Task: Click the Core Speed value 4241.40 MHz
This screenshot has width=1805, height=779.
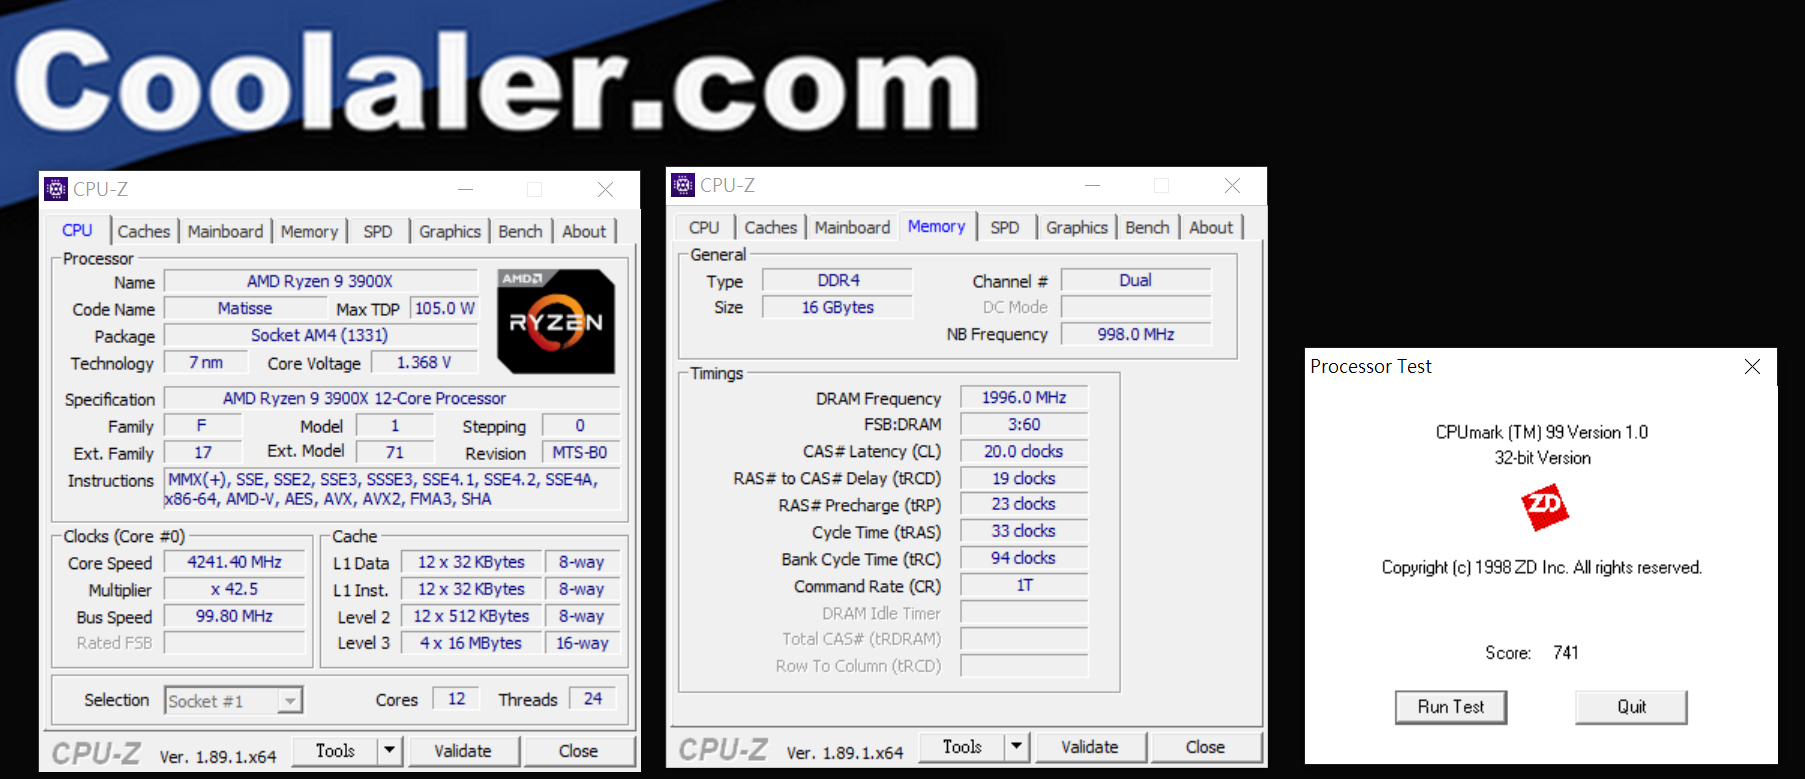Action: coord(234,562)
